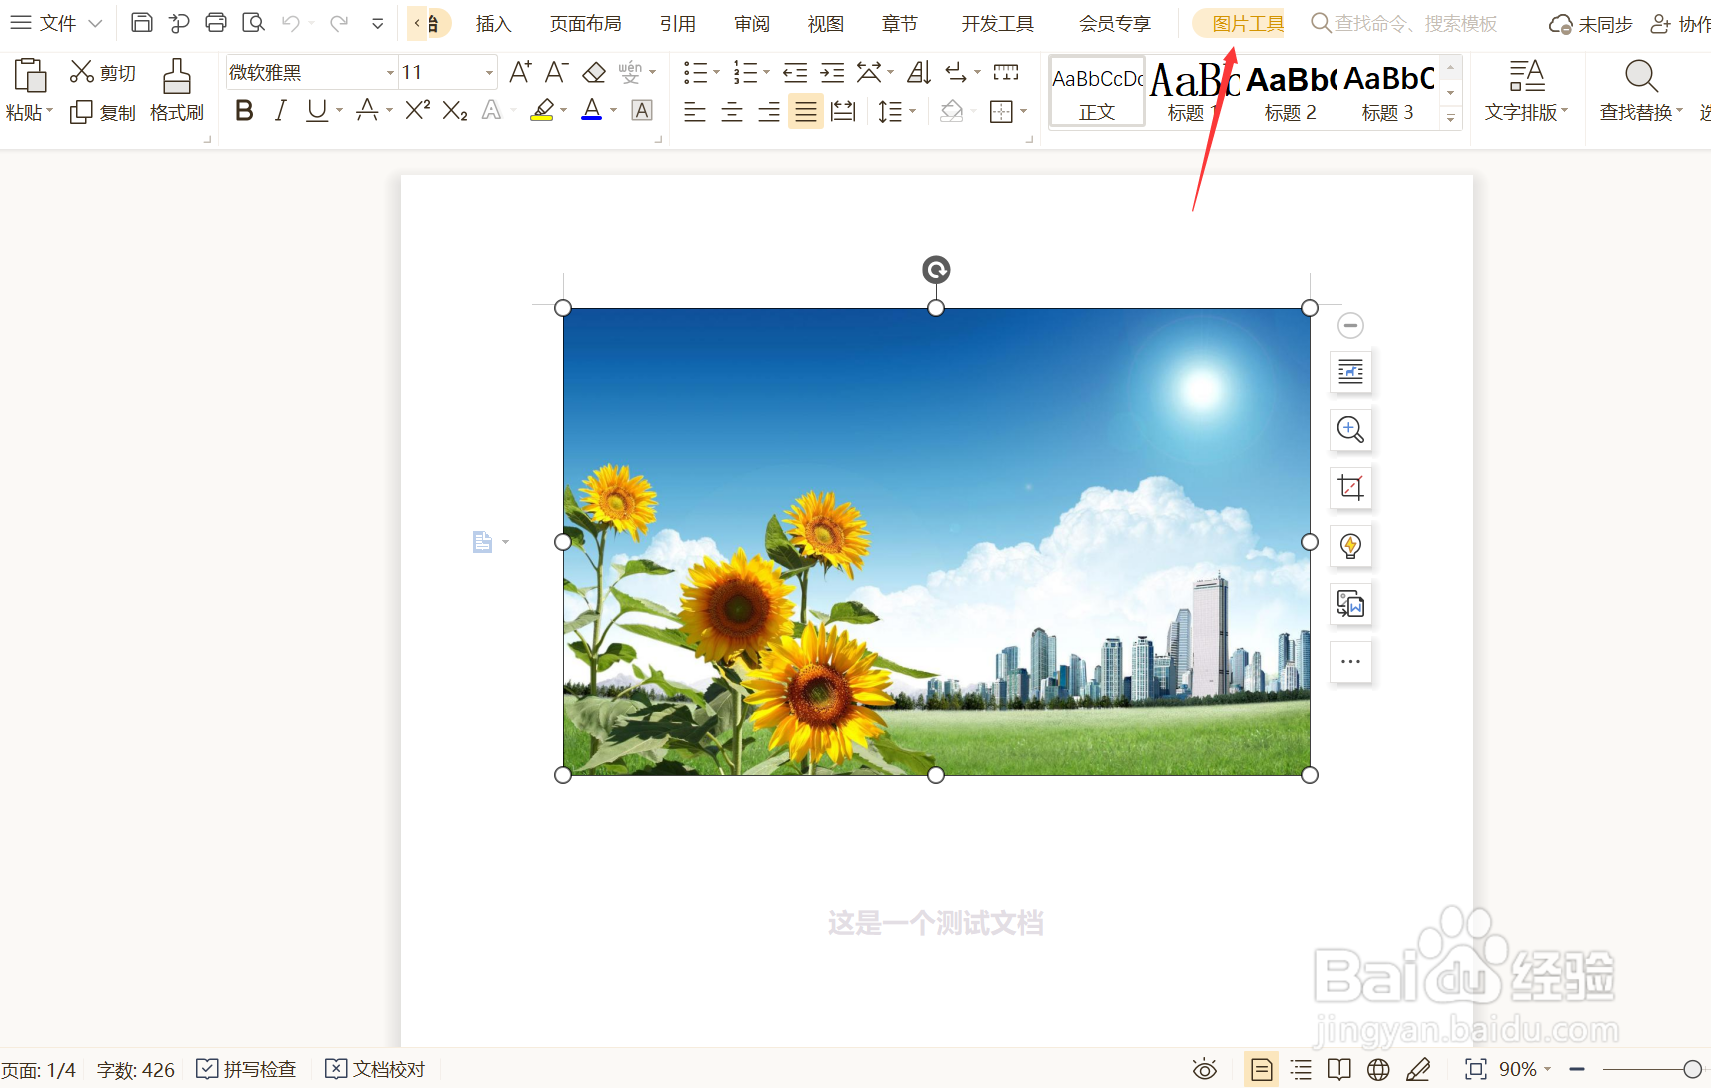Expand quick access toolbar customization arrow

coord(378,23)
